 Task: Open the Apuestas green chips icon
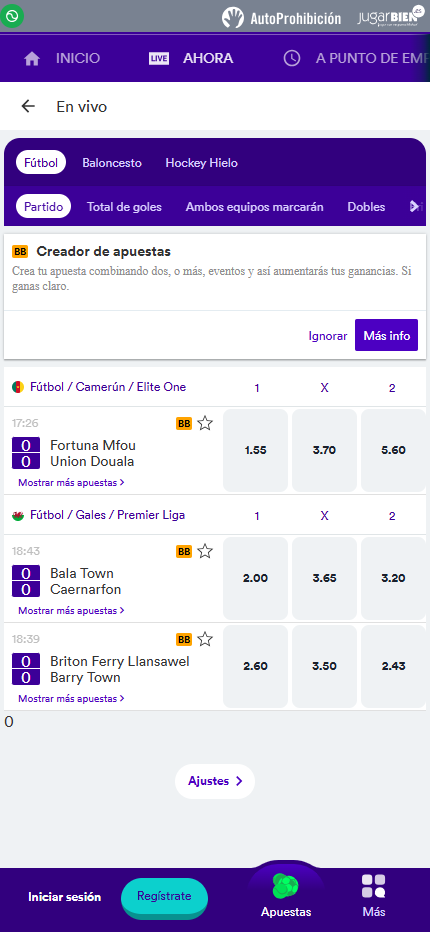[285, 887]
